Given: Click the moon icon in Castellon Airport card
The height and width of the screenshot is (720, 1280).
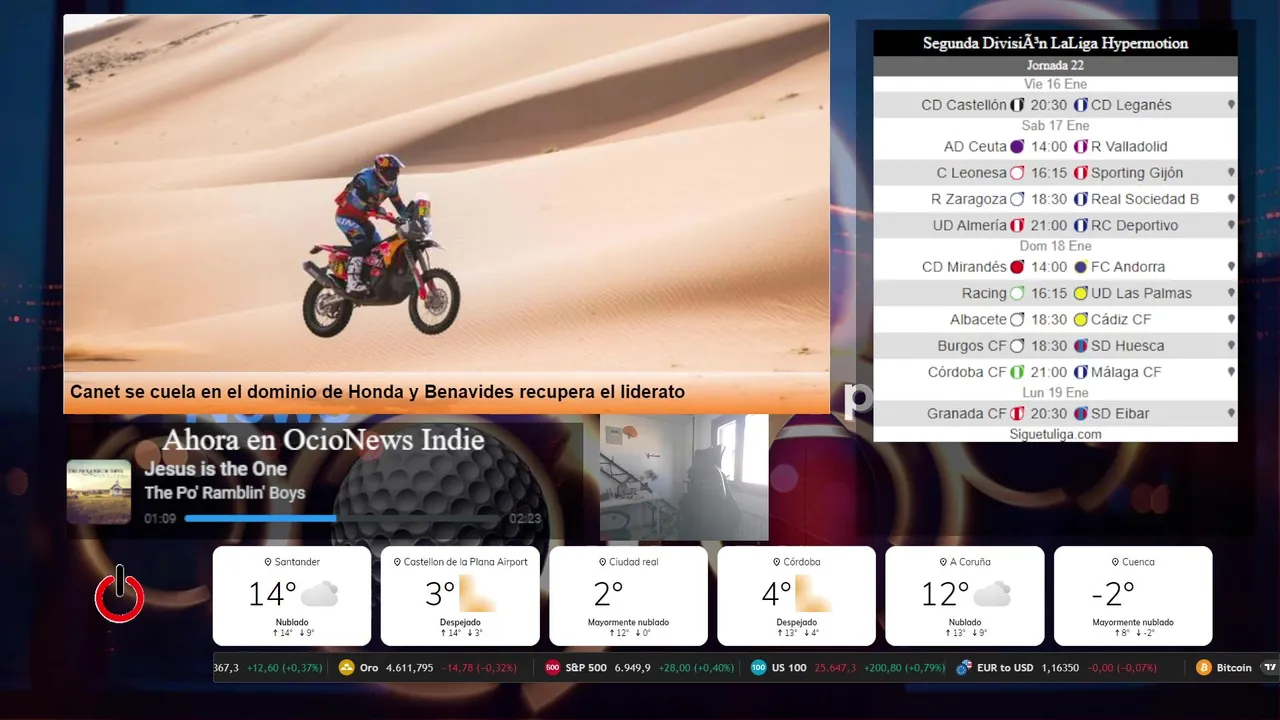Looking at the screenshot, I should [x=476, y=594].
